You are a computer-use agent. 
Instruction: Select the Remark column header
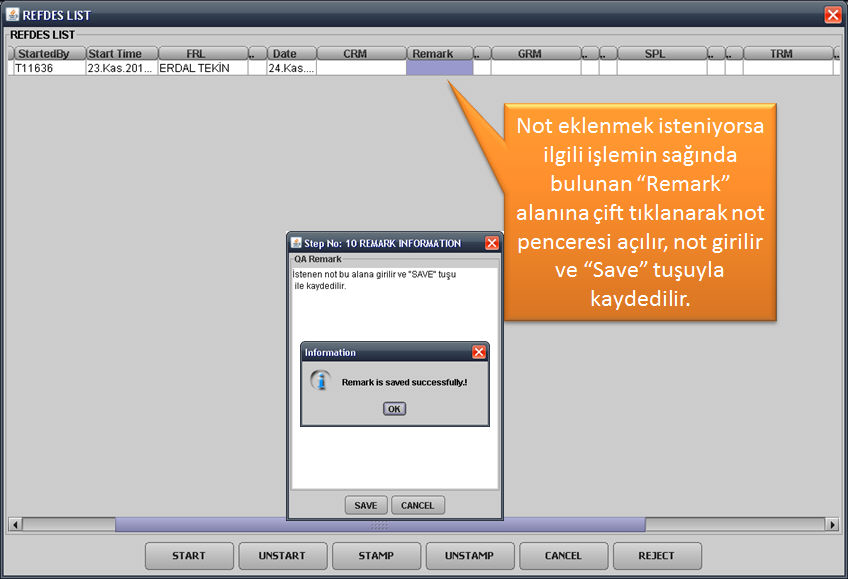(x=440, y=54)
